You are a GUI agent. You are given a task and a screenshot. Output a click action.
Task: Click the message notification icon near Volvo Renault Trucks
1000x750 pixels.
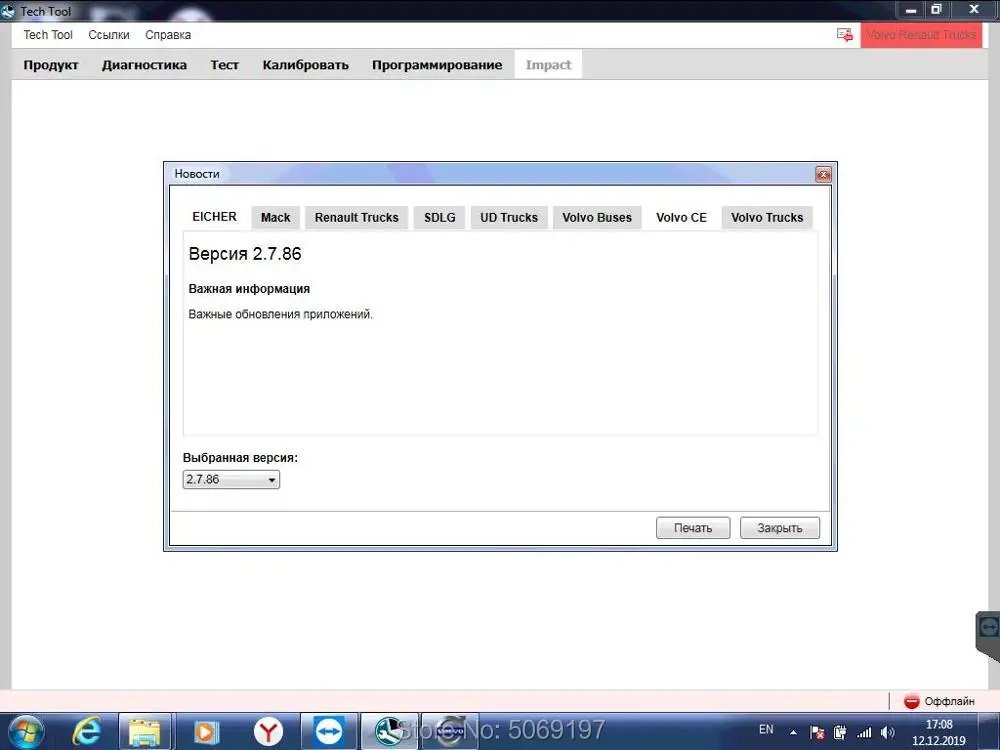tap(844, 34)
